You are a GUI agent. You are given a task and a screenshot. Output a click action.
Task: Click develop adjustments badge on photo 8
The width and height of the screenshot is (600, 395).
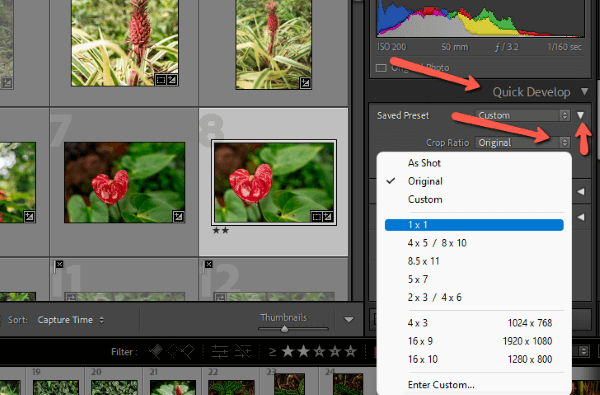tap(328, 217)
